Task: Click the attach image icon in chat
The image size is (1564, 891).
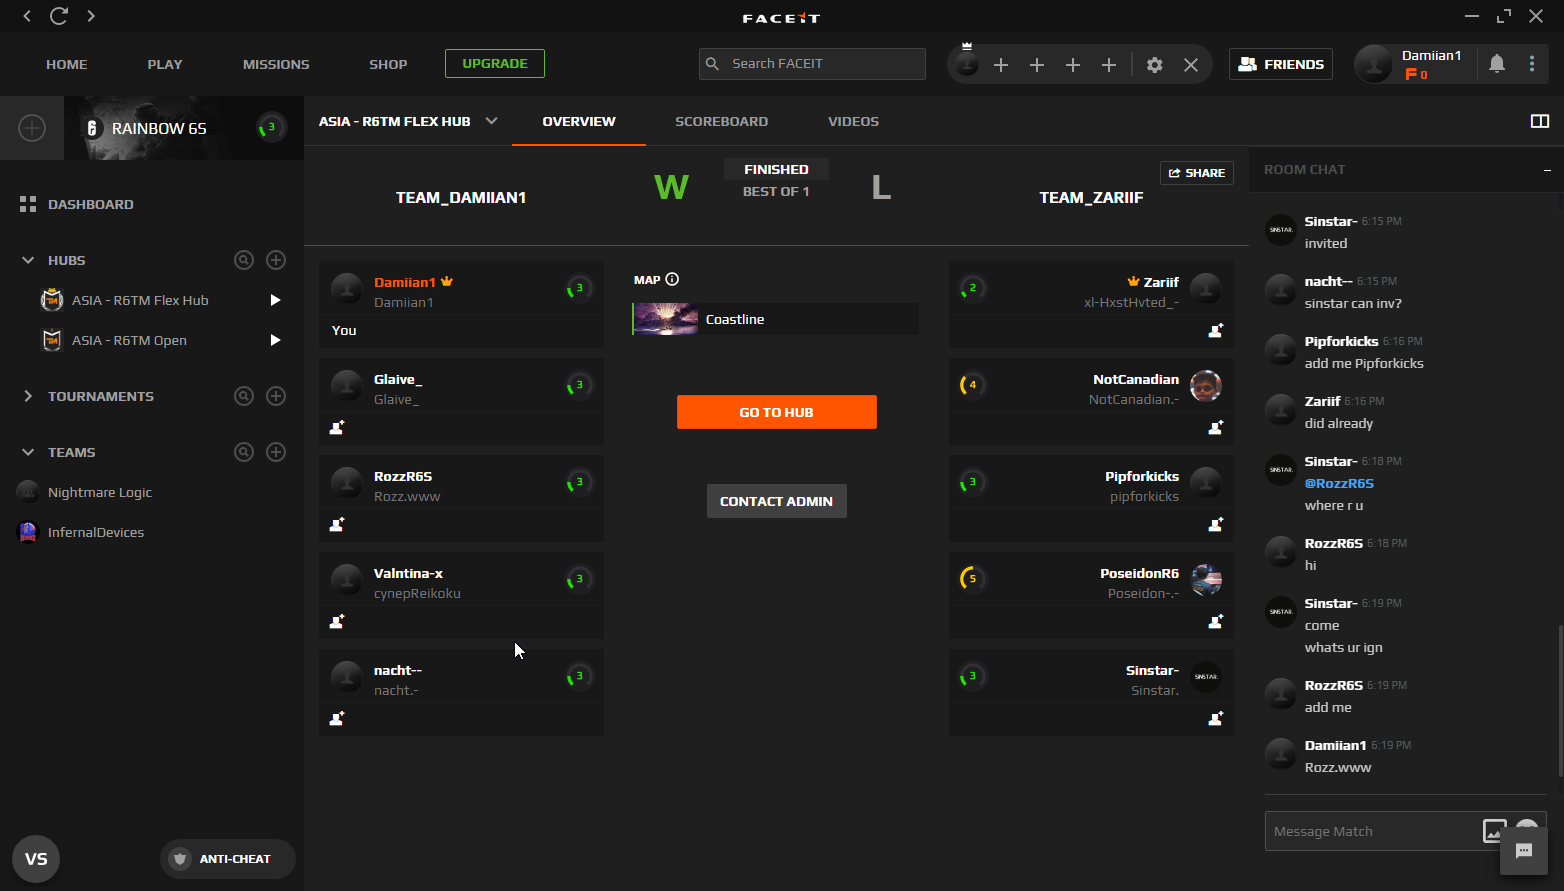Action: click(1493, 830)
